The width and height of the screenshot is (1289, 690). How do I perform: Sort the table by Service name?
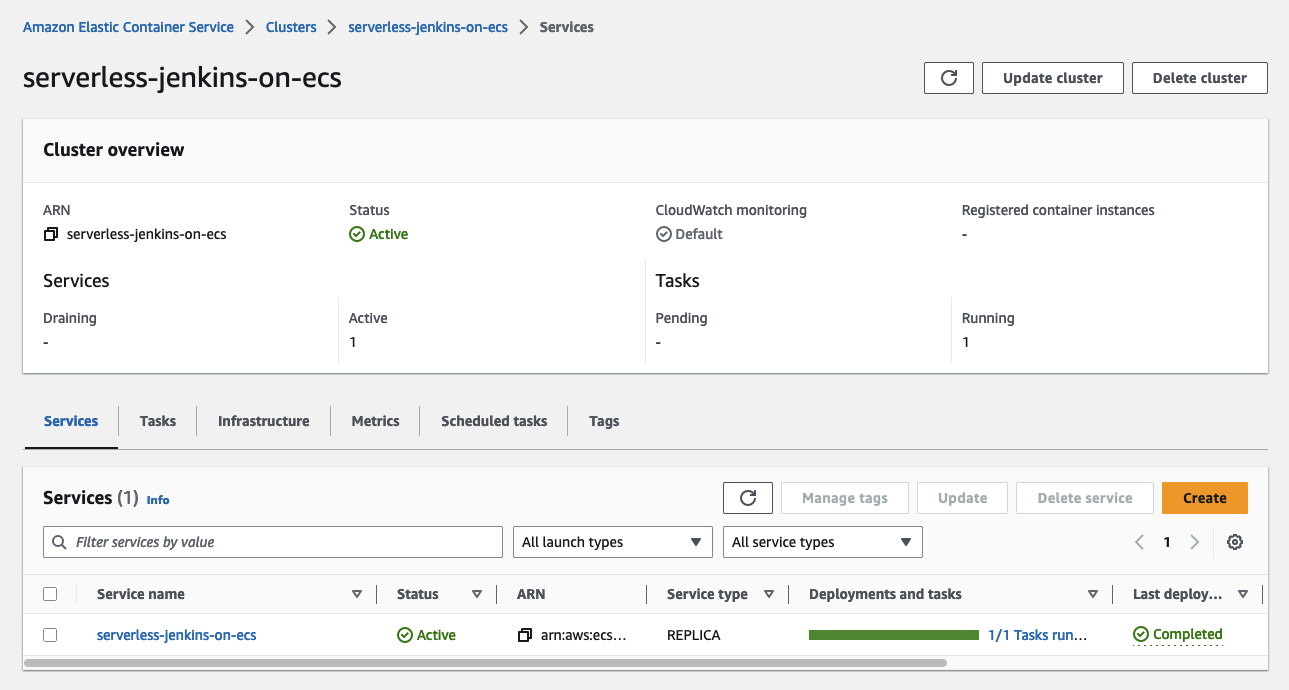pyautogui.click(x=357, y=593)
